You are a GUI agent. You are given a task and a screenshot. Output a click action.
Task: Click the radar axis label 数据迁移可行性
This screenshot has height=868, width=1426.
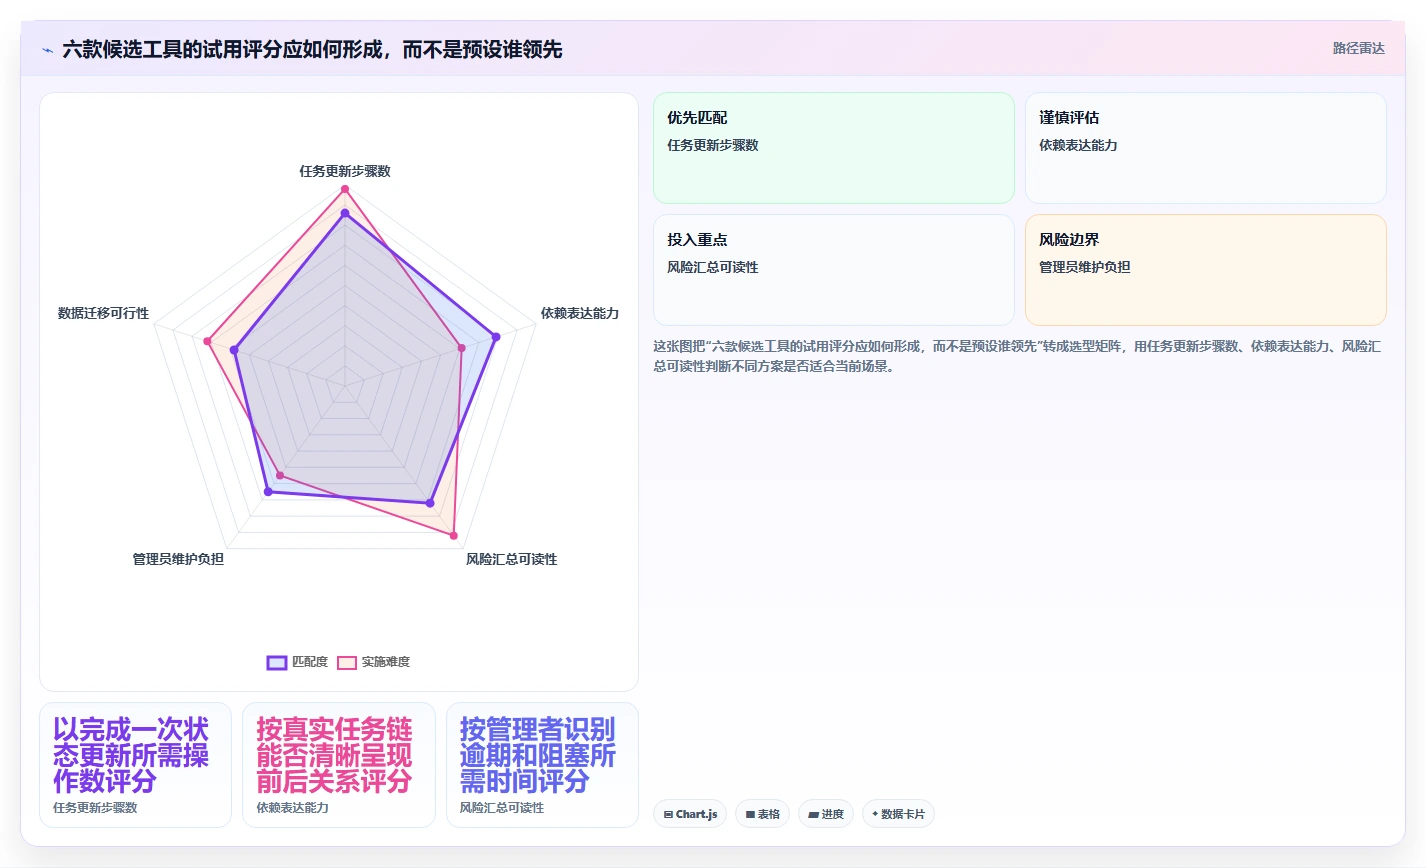click(x=103, y=313)
